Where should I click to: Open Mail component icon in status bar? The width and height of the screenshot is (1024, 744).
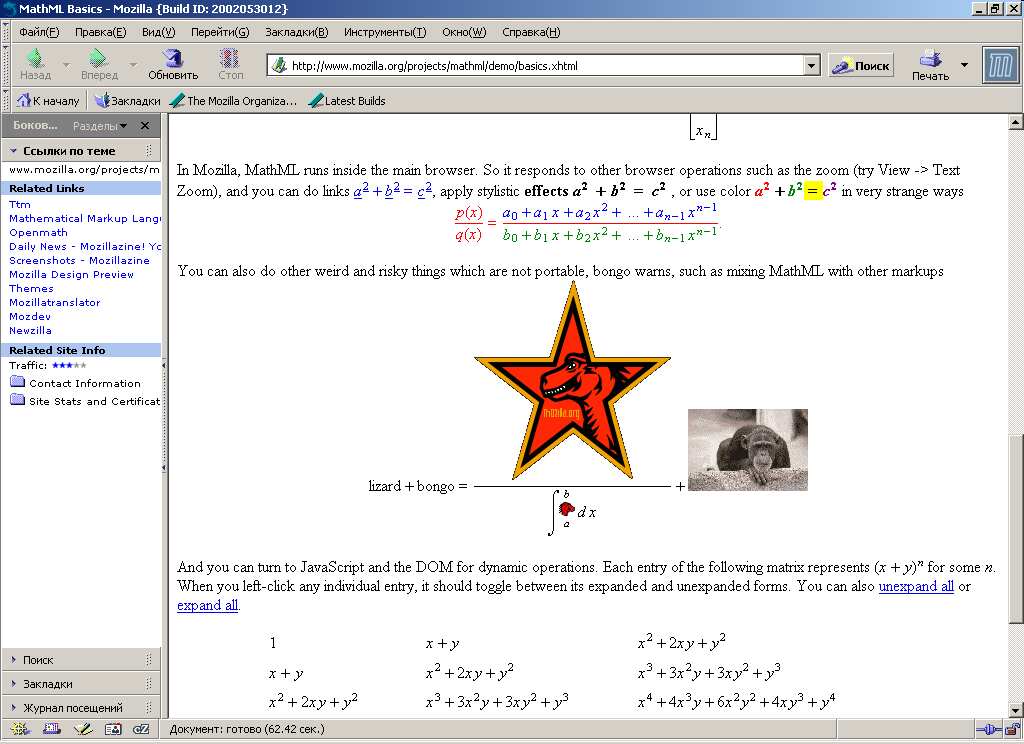tap(52, 729)
